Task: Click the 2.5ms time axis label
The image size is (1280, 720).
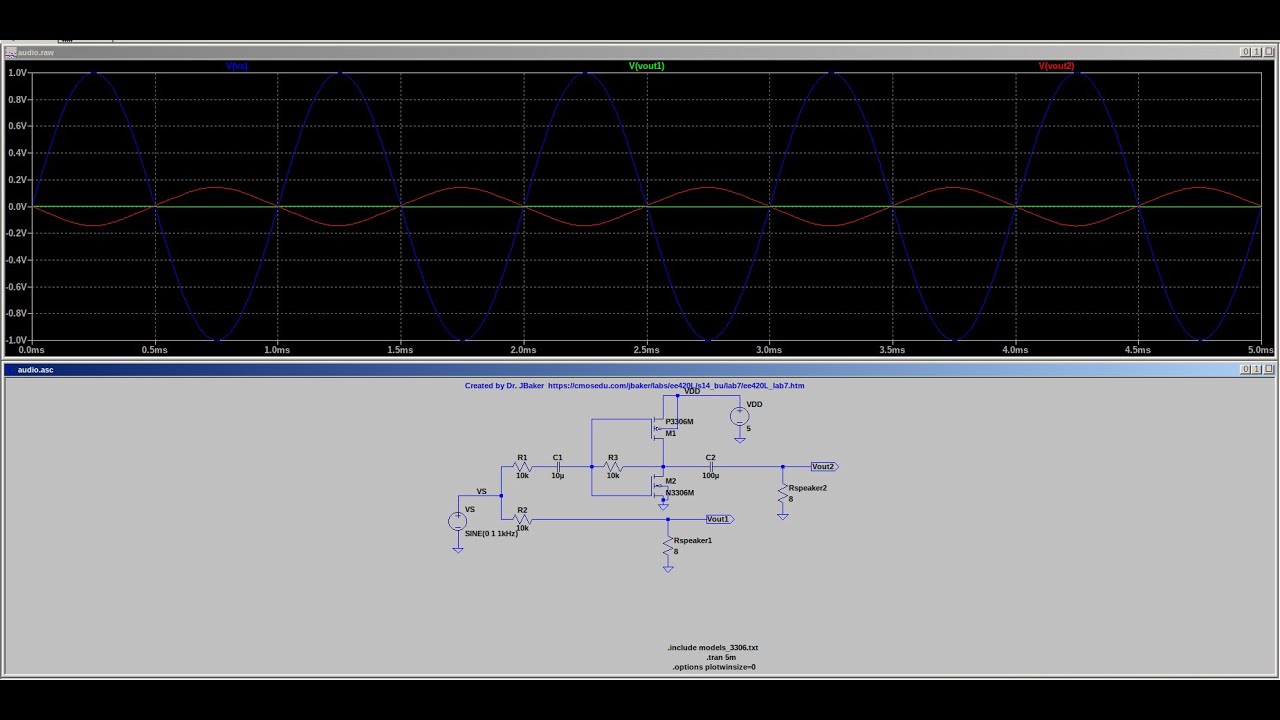Action: click(646, 350)
